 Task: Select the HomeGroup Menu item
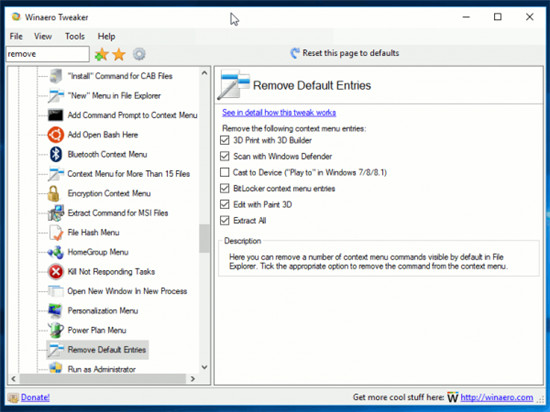tap(98, 252)
